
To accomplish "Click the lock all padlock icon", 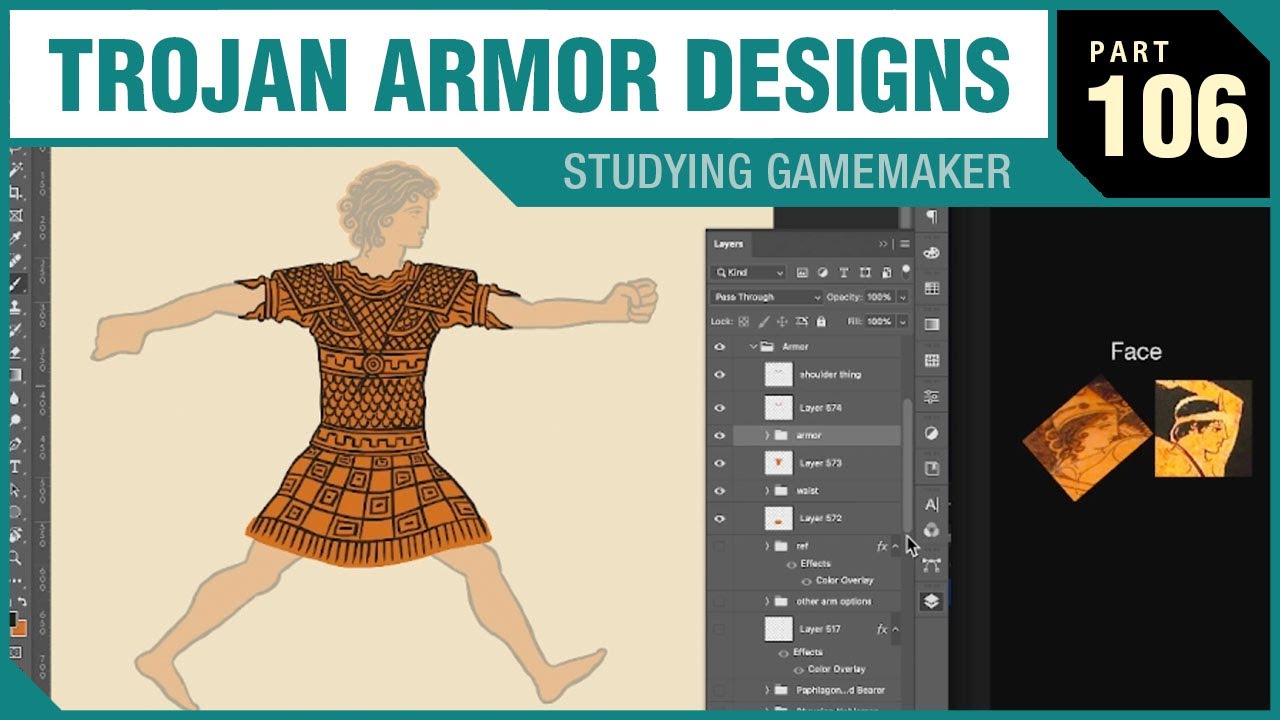I will [x=821, y=322].
